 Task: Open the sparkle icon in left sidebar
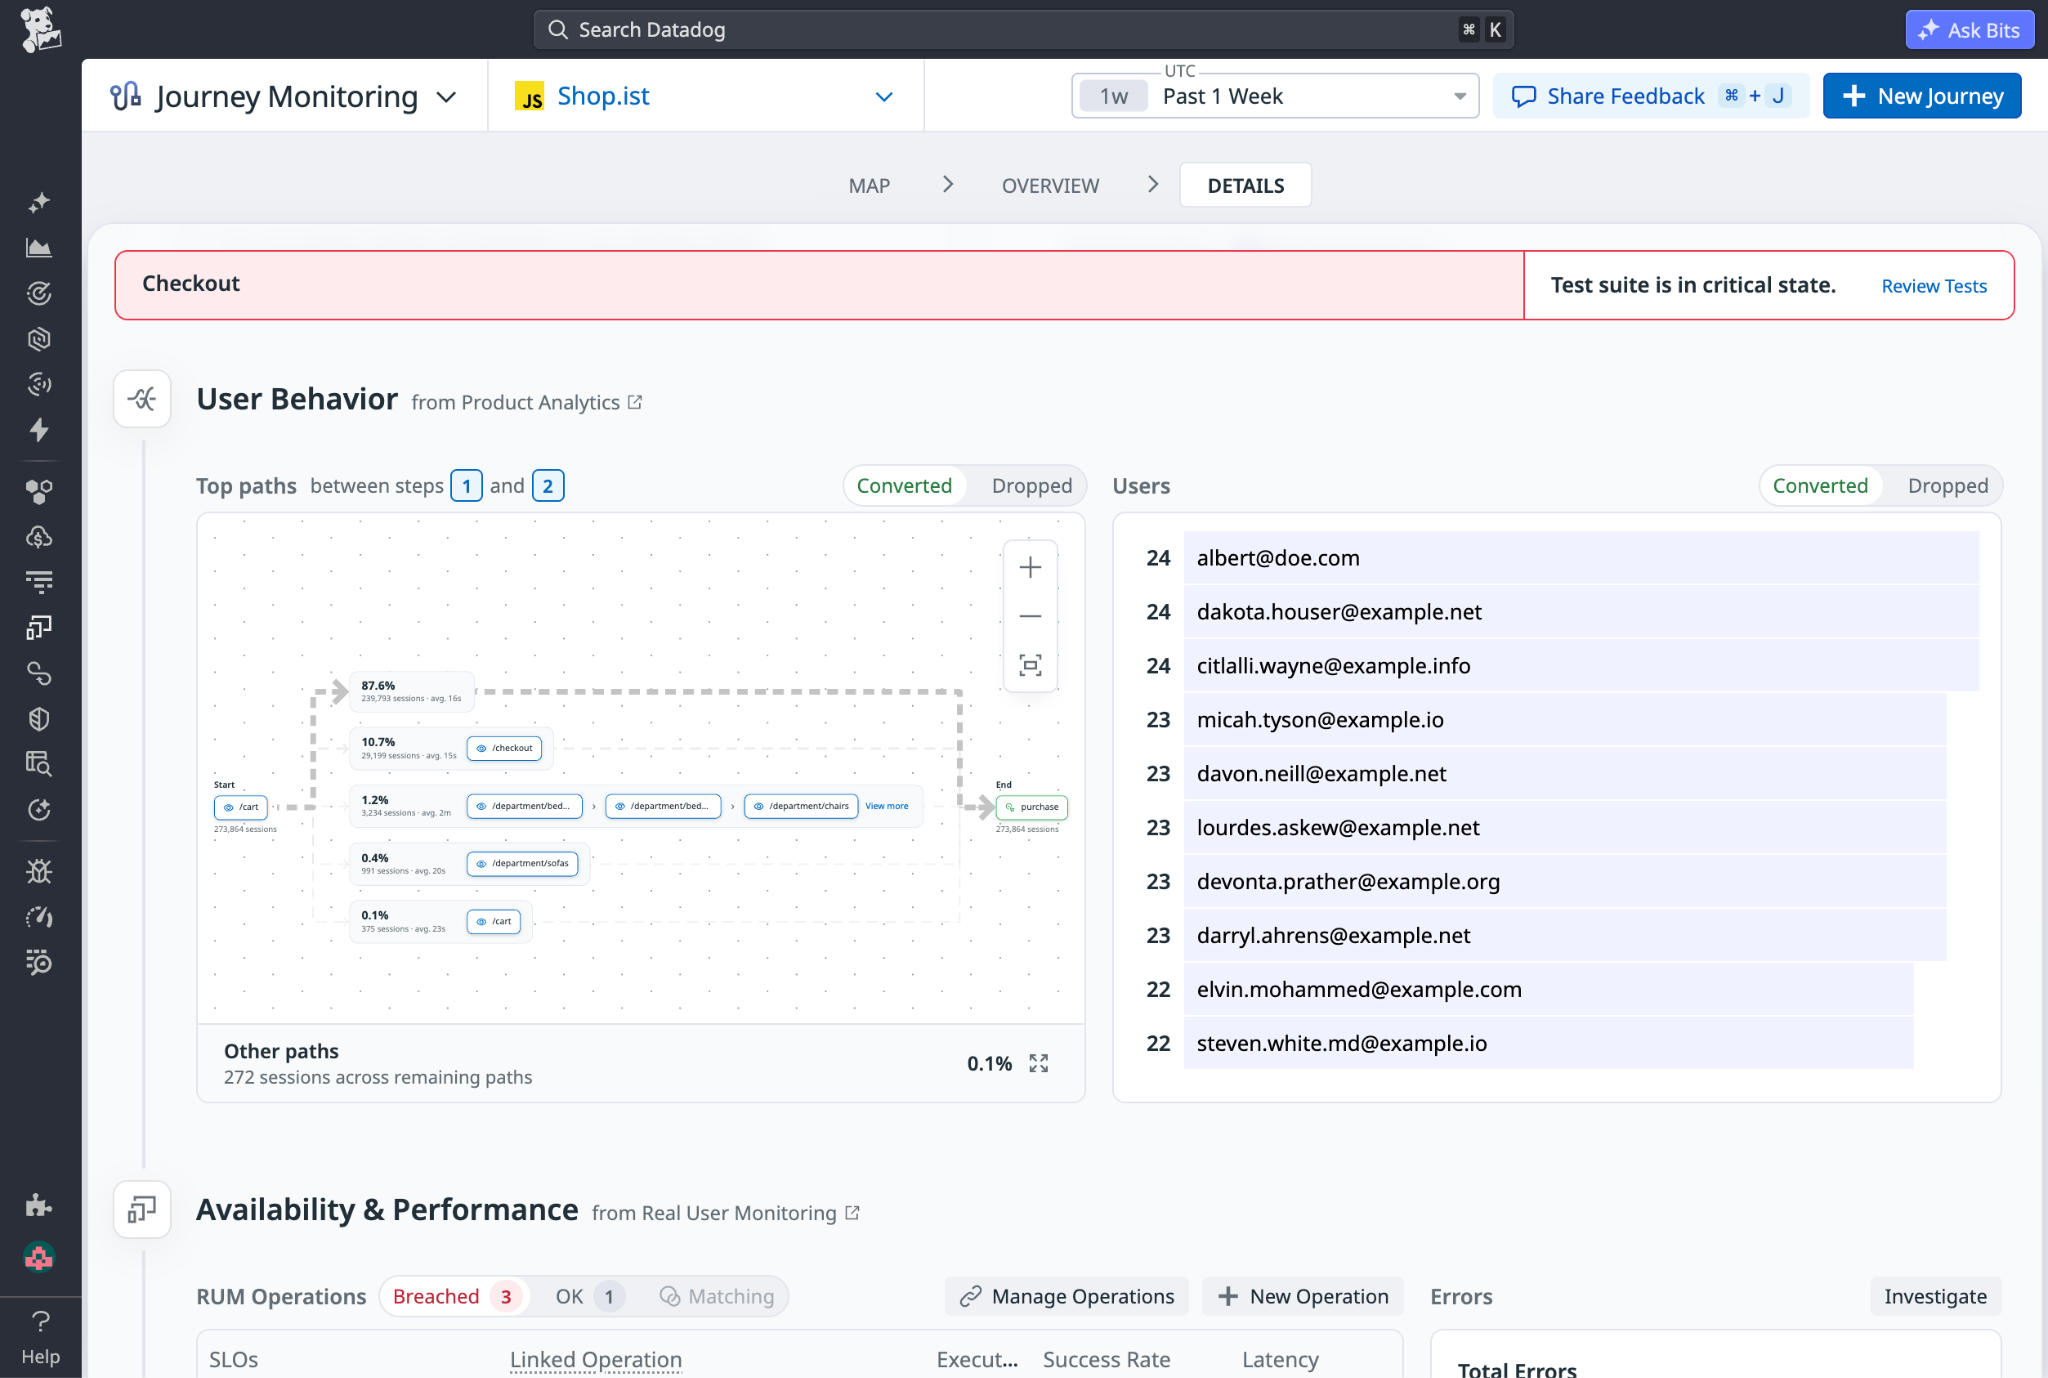[39, 203]
